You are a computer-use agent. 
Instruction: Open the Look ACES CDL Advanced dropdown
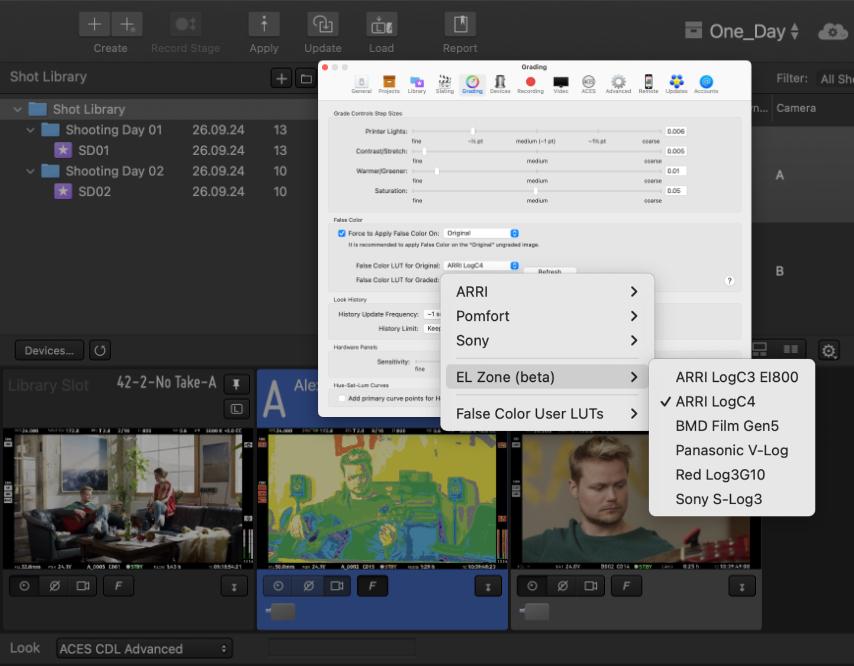[x=144, y=649]
